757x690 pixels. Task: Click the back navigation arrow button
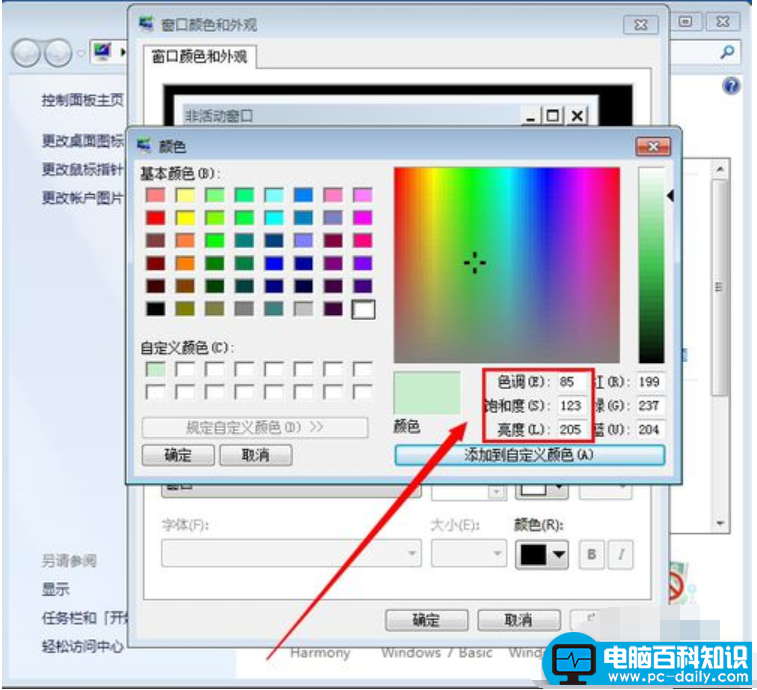[26, 53]
